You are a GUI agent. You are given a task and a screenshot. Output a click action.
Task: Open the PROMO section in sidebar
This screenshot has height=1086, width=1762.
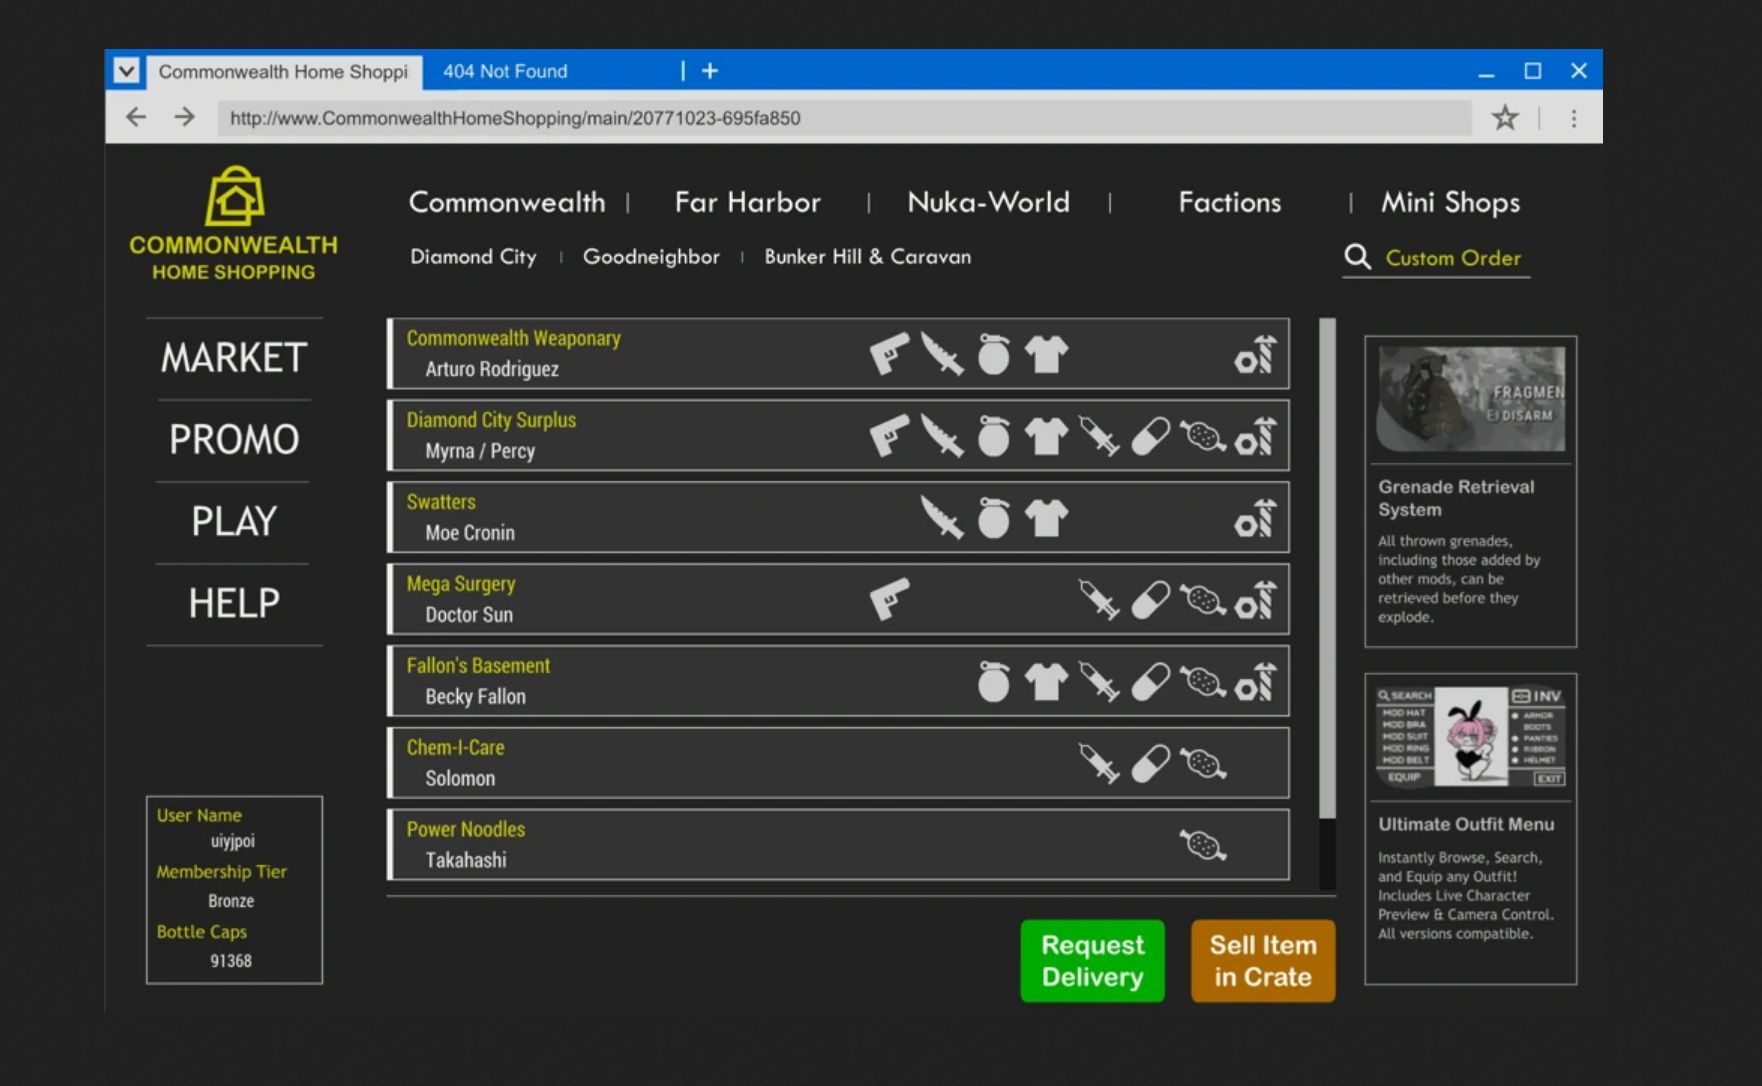[x=234, y=440]
